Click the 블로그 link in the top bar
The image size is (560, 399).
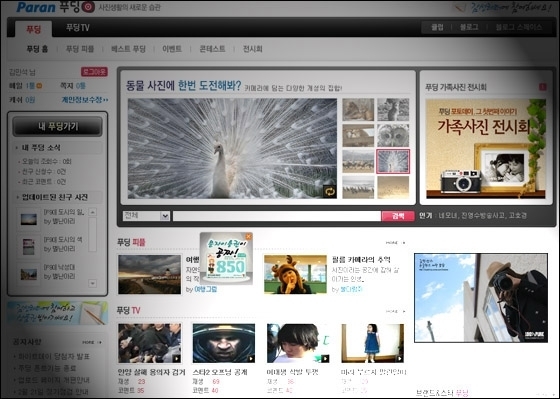[469, 27]
